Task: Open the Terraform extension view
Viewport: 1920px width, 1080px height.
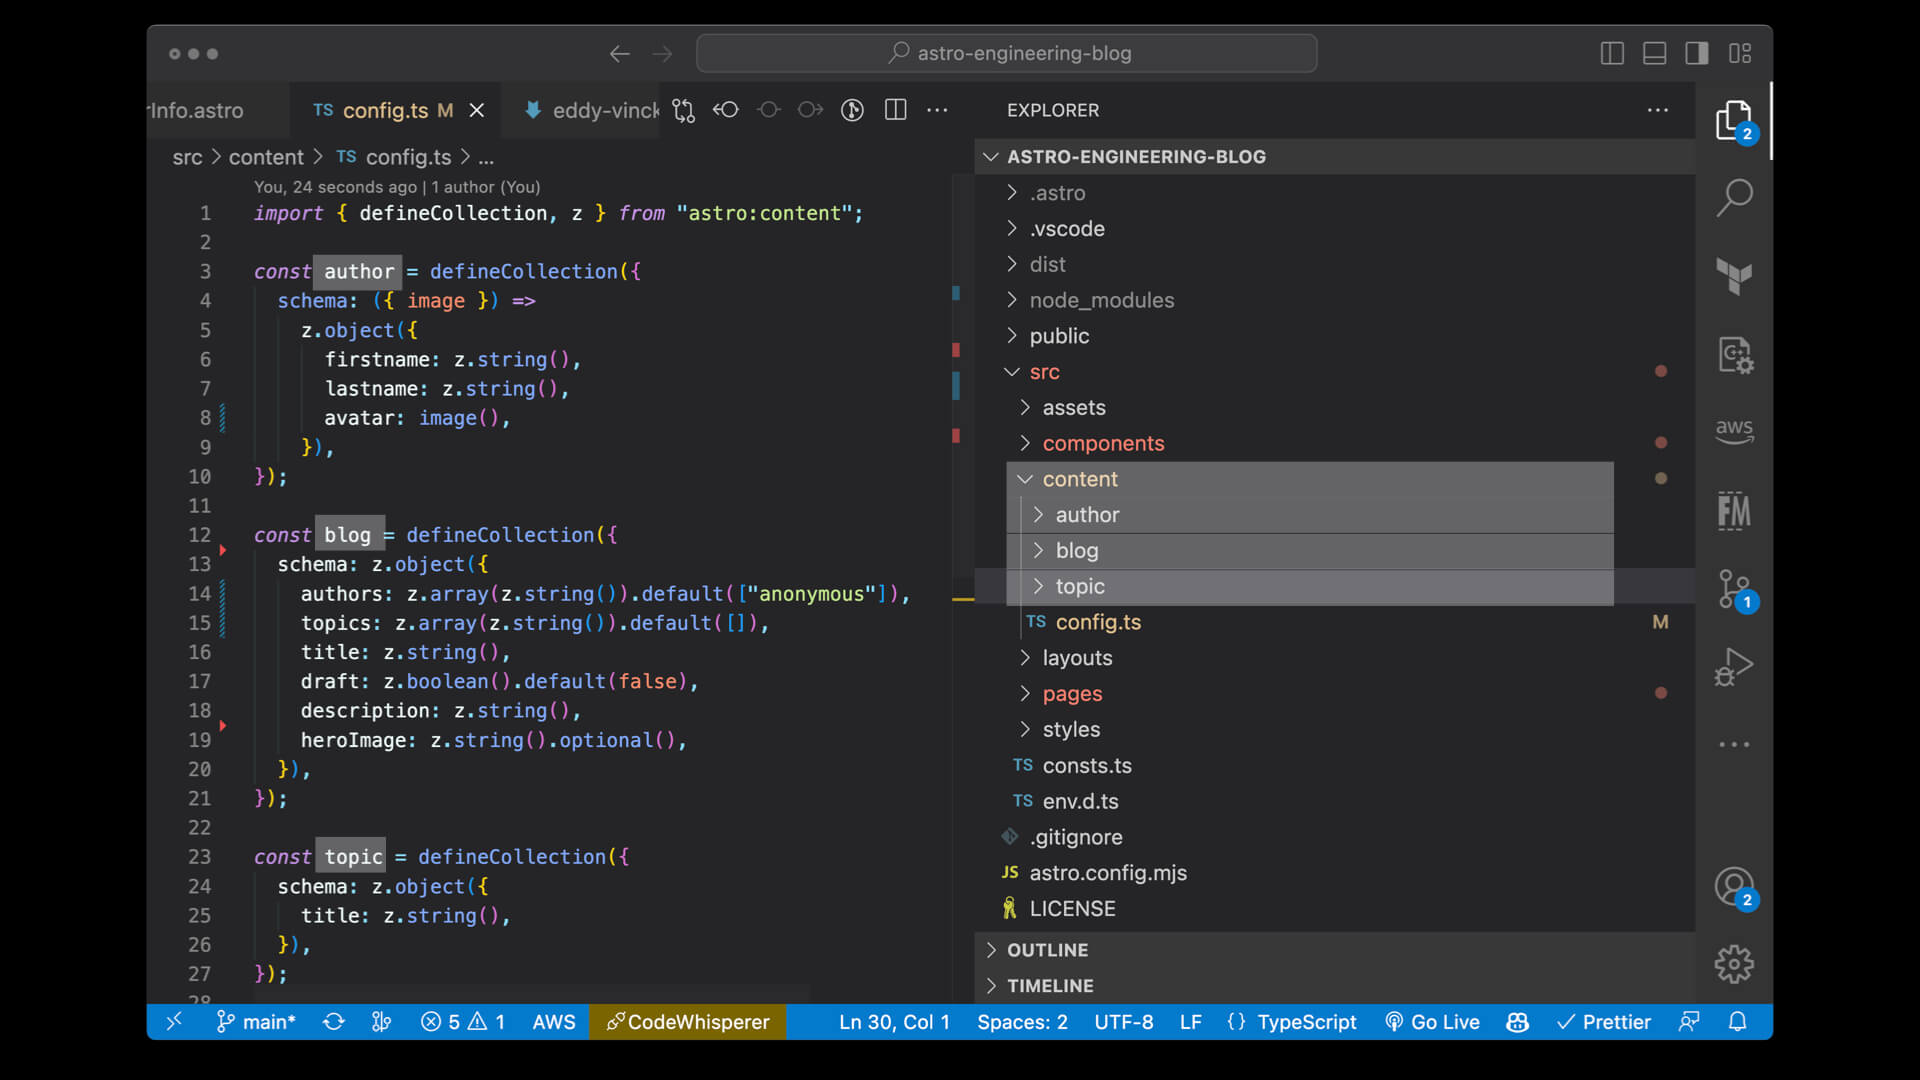Action: click(x=1734, y=275)
